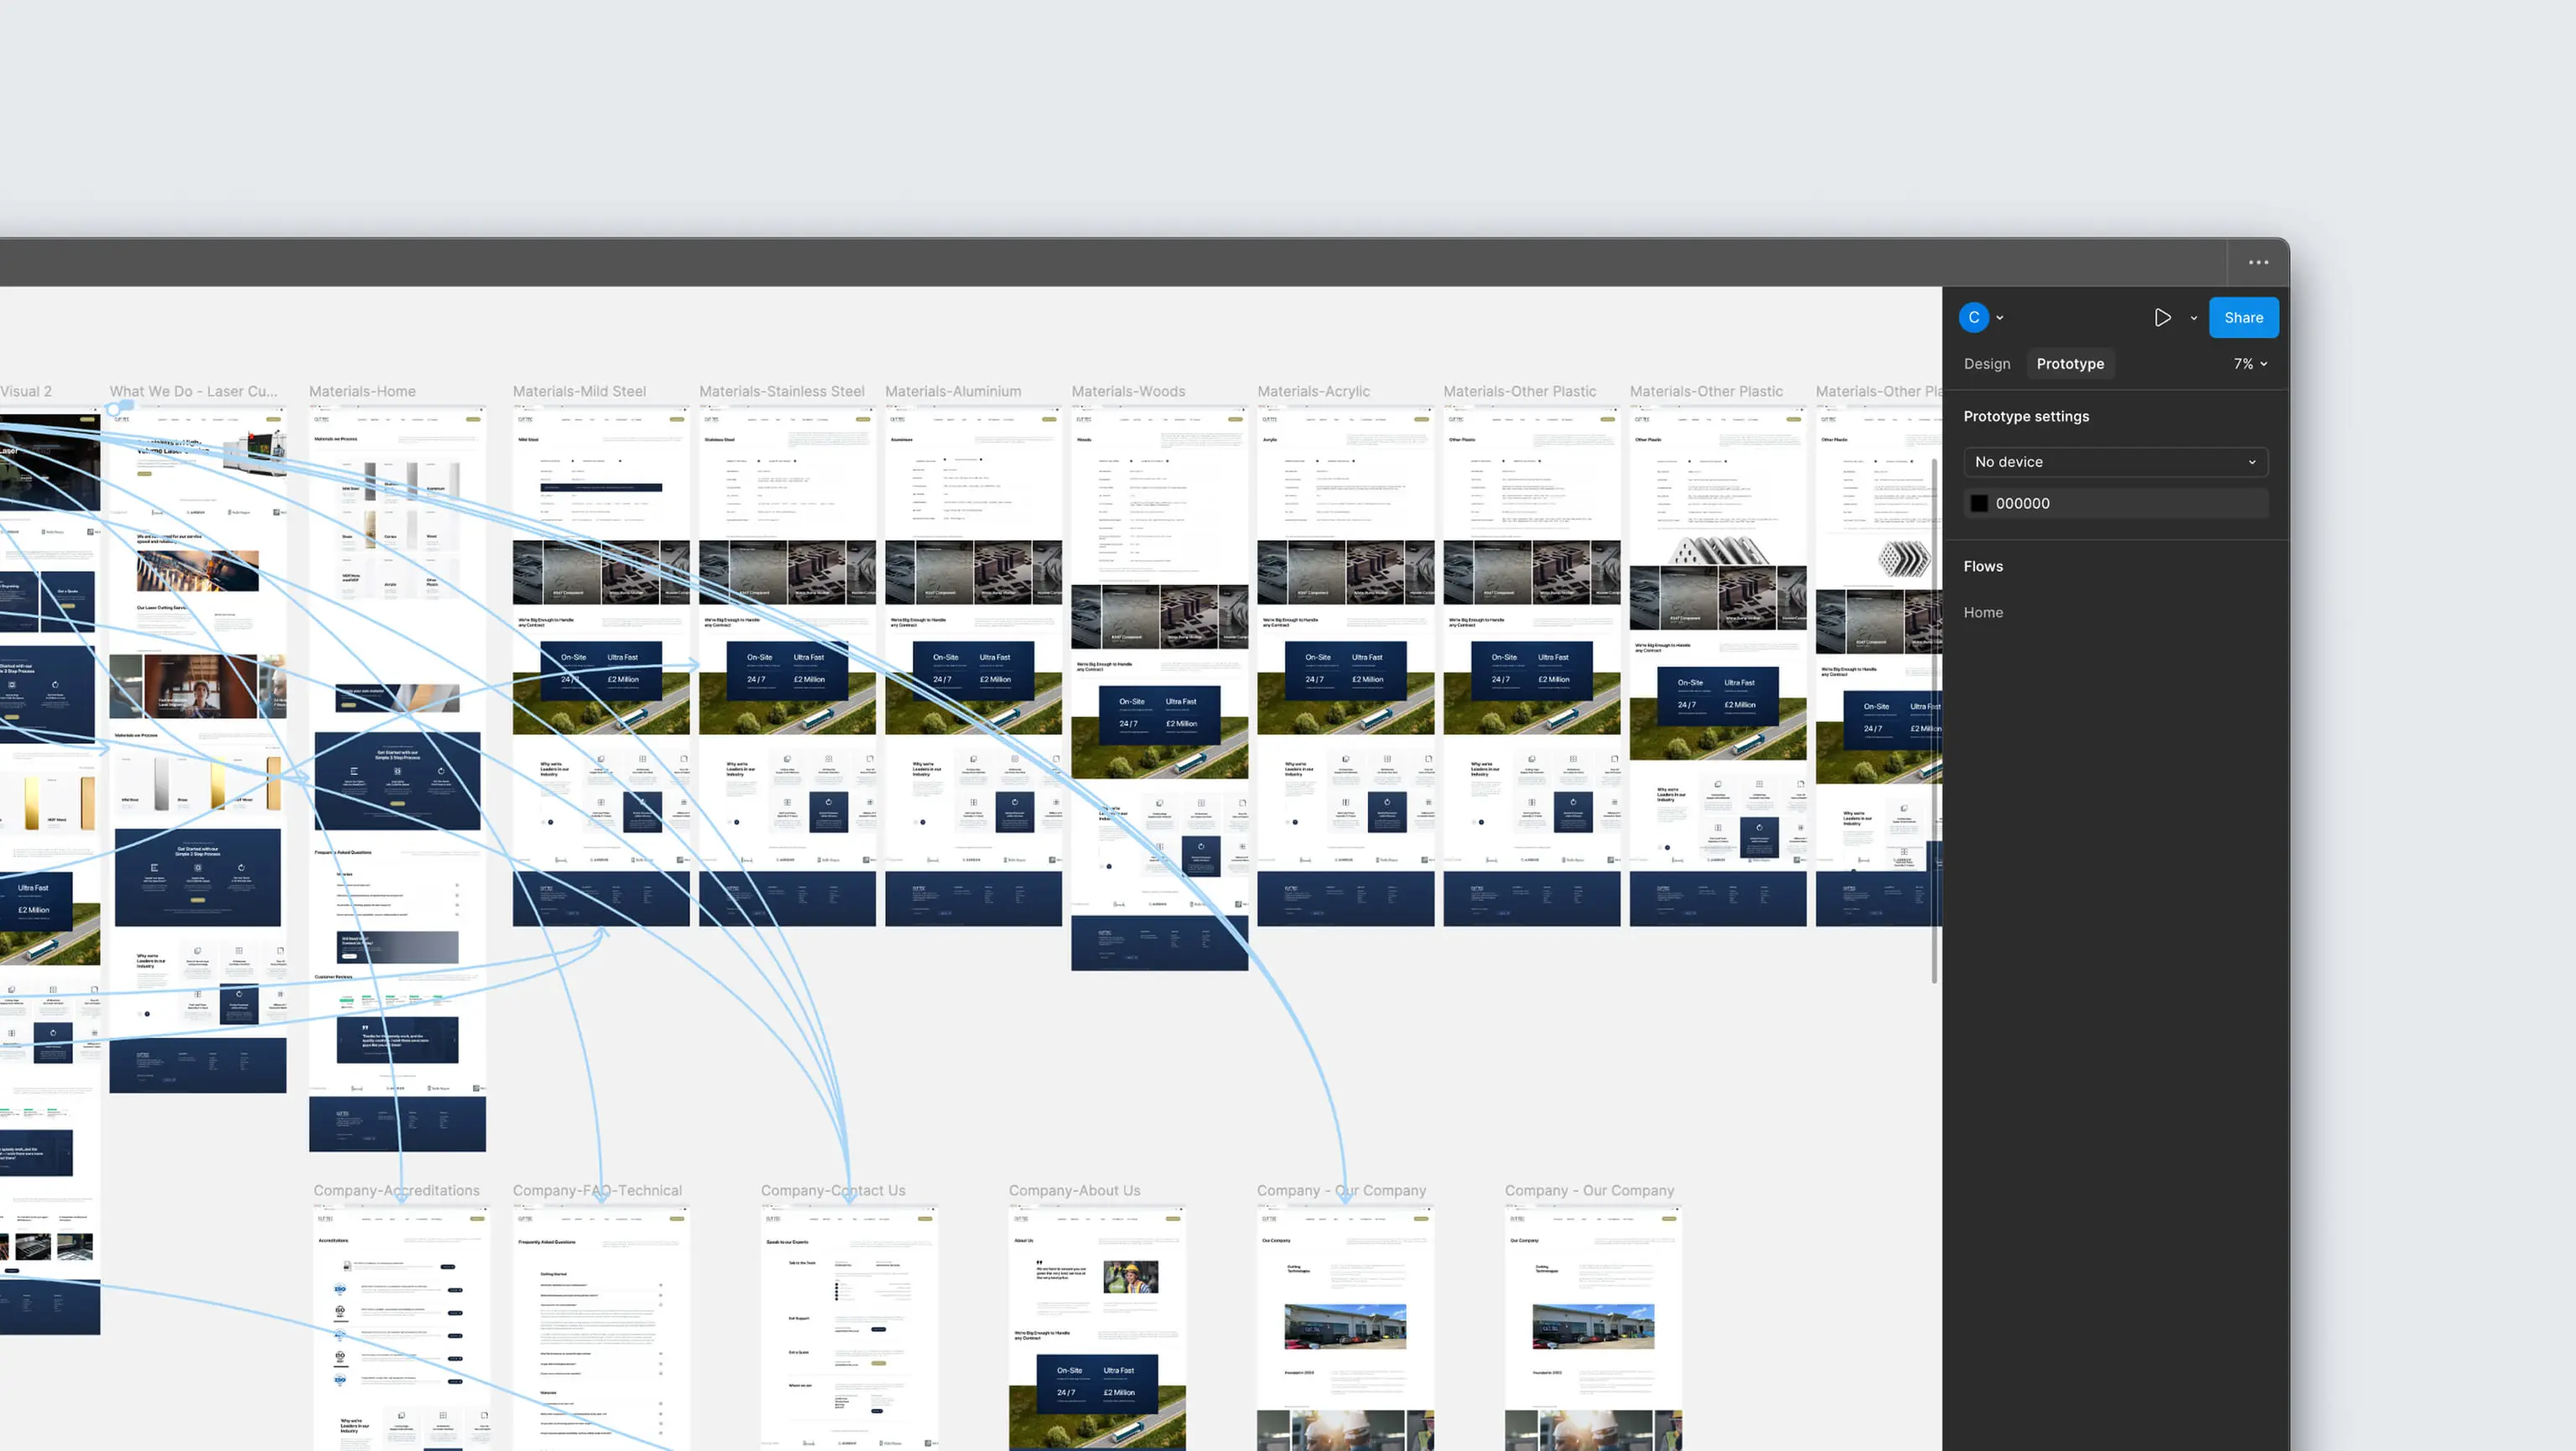Switch to the Prototype tab
This screenshot has width=2576, height=1451.
2069,364
